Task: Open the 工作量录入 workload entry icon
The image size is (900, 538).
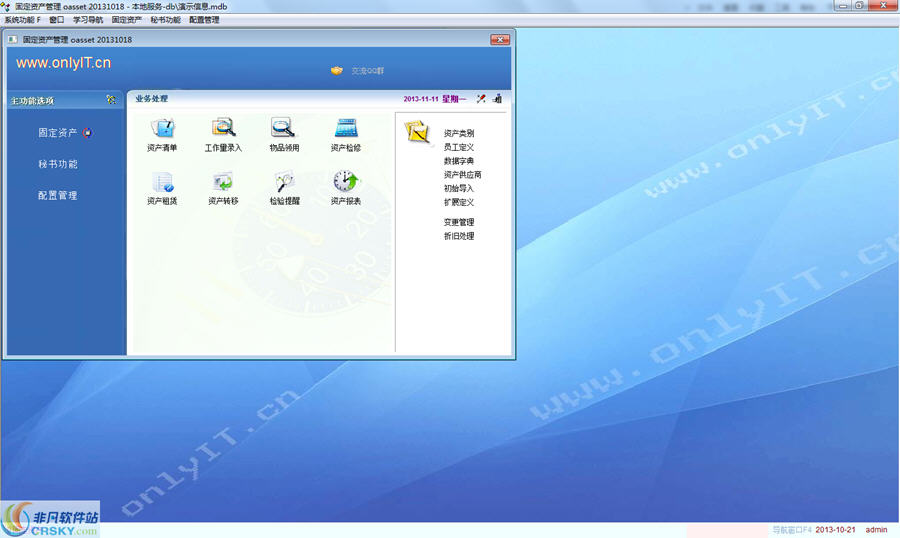Action: point(223,128)
